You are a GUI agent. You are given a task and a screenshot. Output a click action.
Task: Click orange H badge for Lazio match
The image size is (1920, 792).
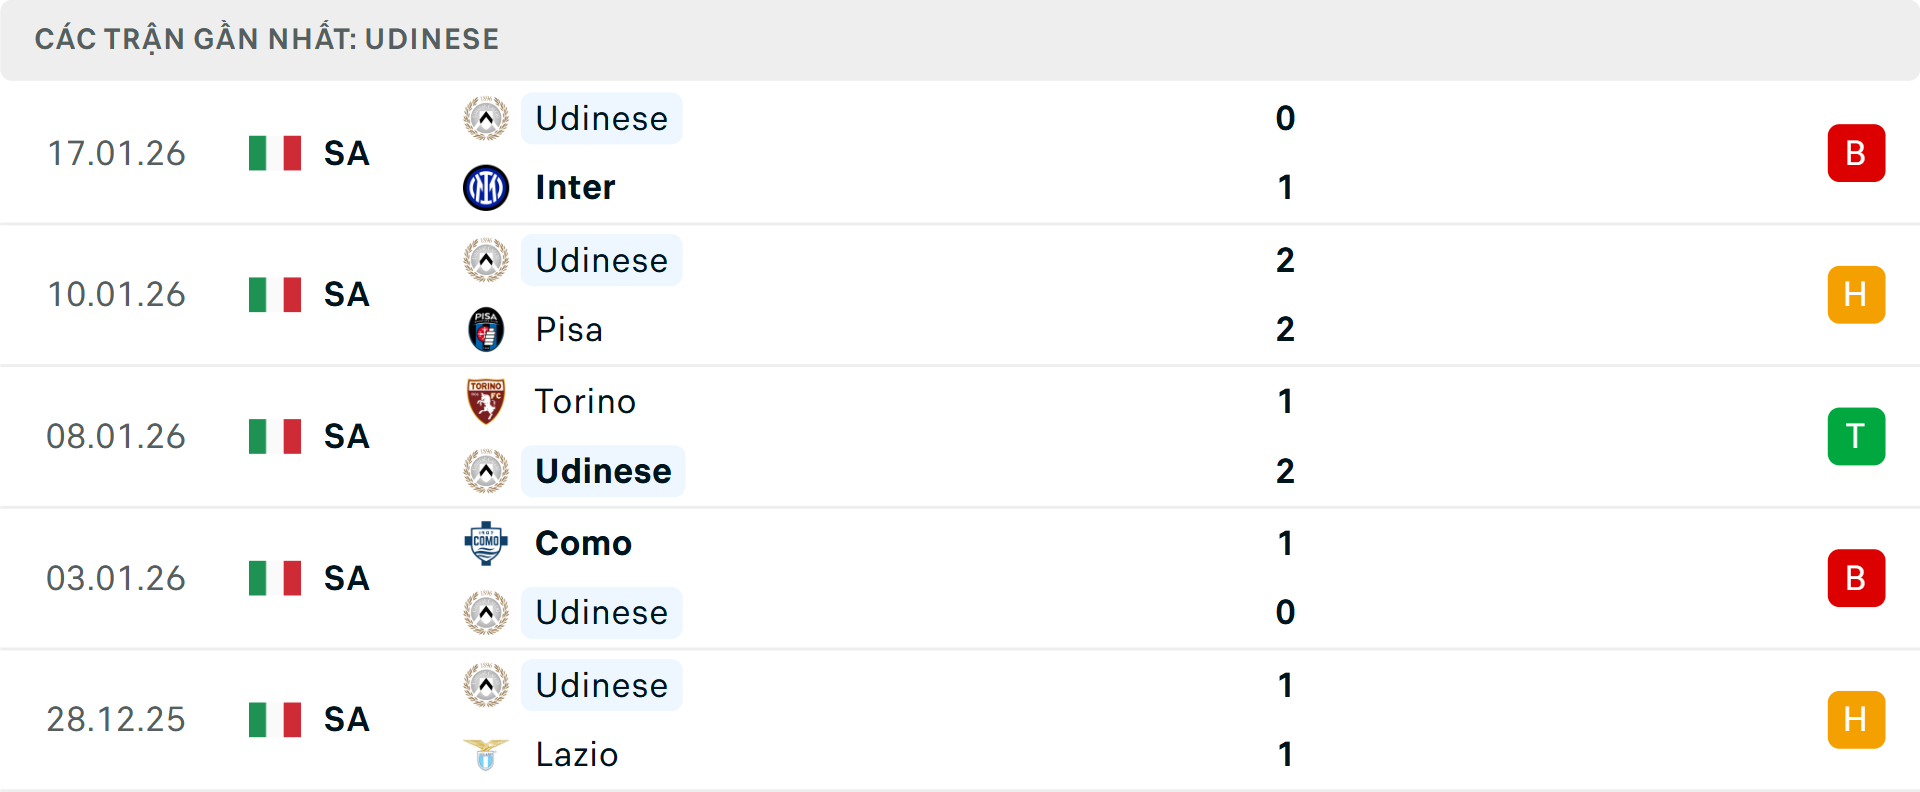(x=1856, y=720)
